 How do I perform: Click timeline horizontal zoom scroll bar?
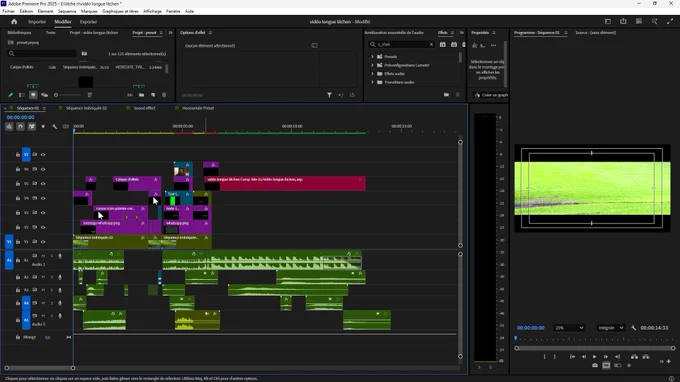pyautogui.click(x=39, y=368)
